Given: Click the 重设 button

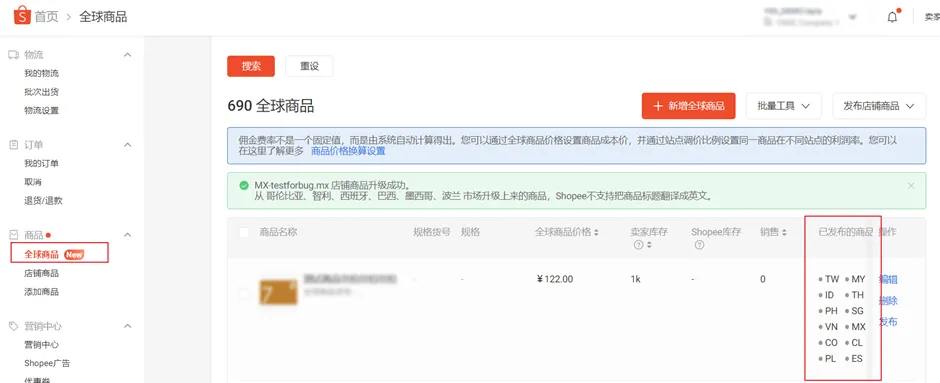Looking at the screenshot, I should (x=309, y=67).
